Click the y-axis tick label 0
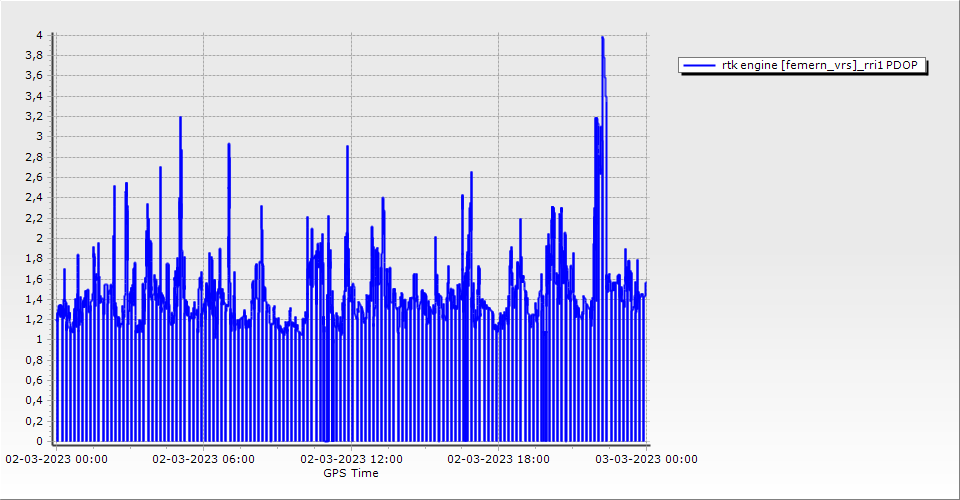The width and height of the screenshot is (960, 500). pos(39,441)
